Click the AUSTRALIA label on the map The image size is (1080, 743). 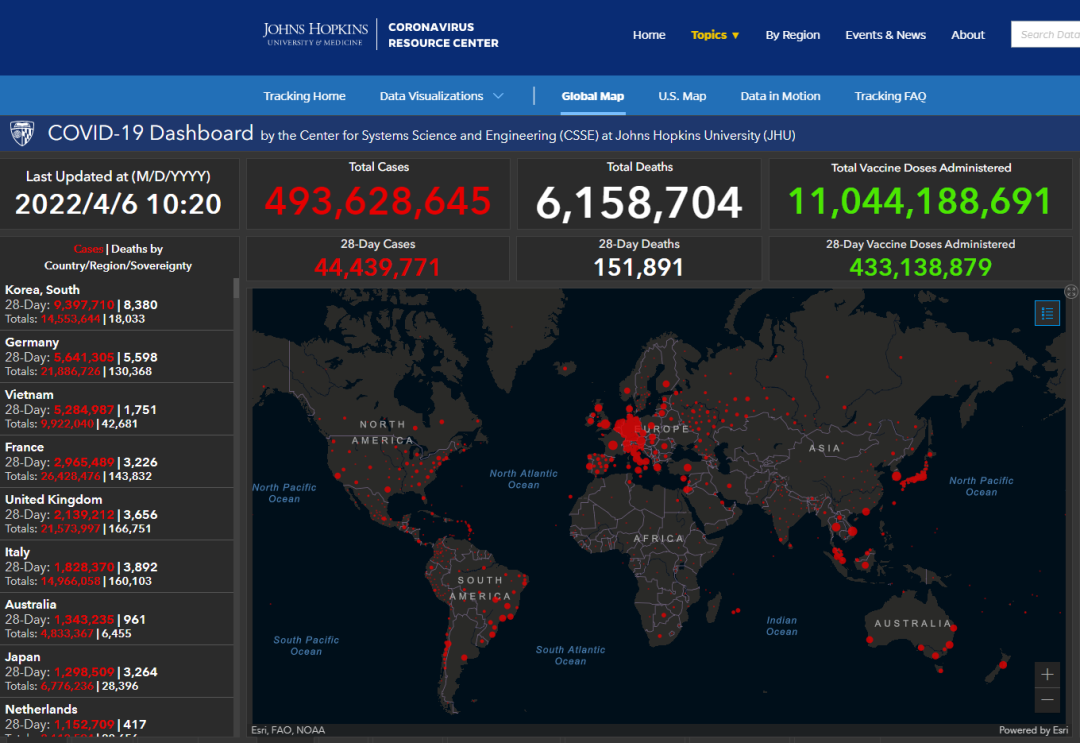913,623
